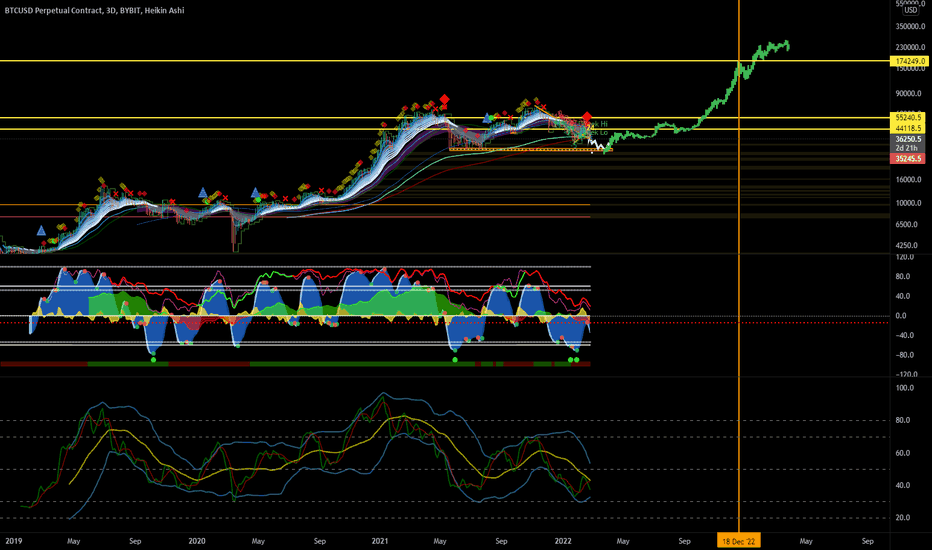Screen dimensions: 932x550
Task: Click the 2020 label on time axis
Action: point(197,541)
